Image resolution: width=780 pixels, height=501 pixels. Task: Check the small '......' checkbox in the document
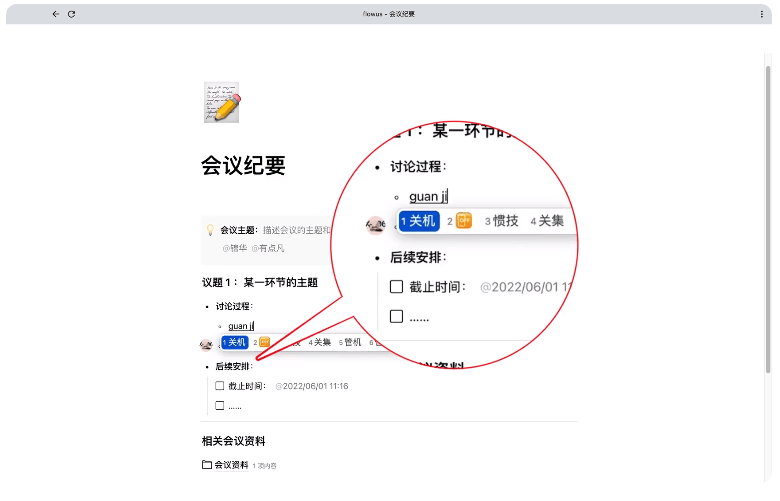point(219,405)
